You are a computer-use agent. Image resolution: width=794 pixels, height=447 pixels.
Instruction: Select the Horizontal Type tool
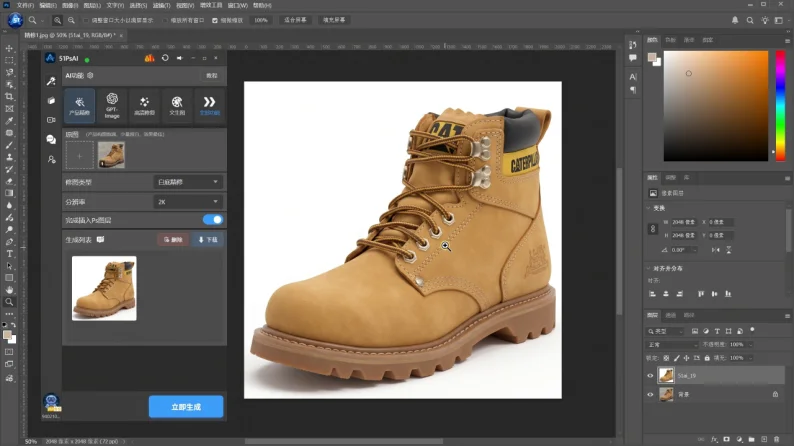[9, 254]
